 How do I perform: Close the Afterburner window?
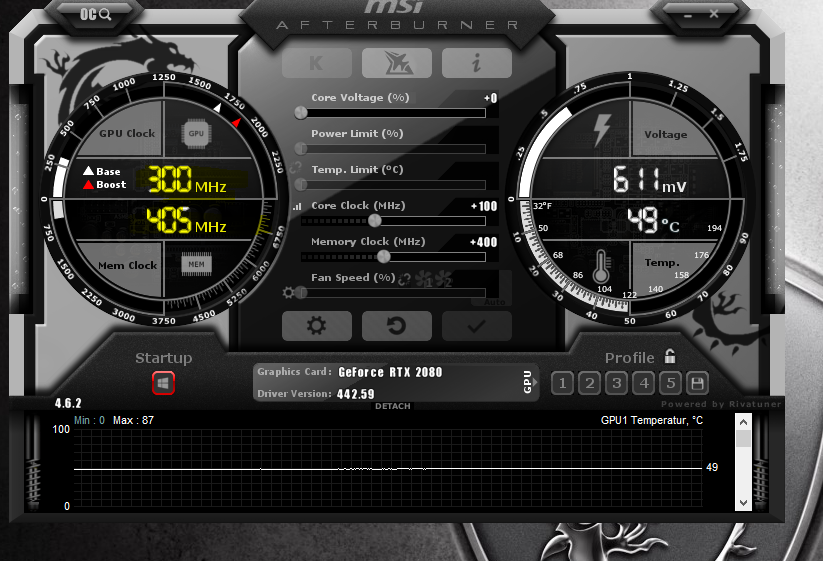click(x=714, y=14)
